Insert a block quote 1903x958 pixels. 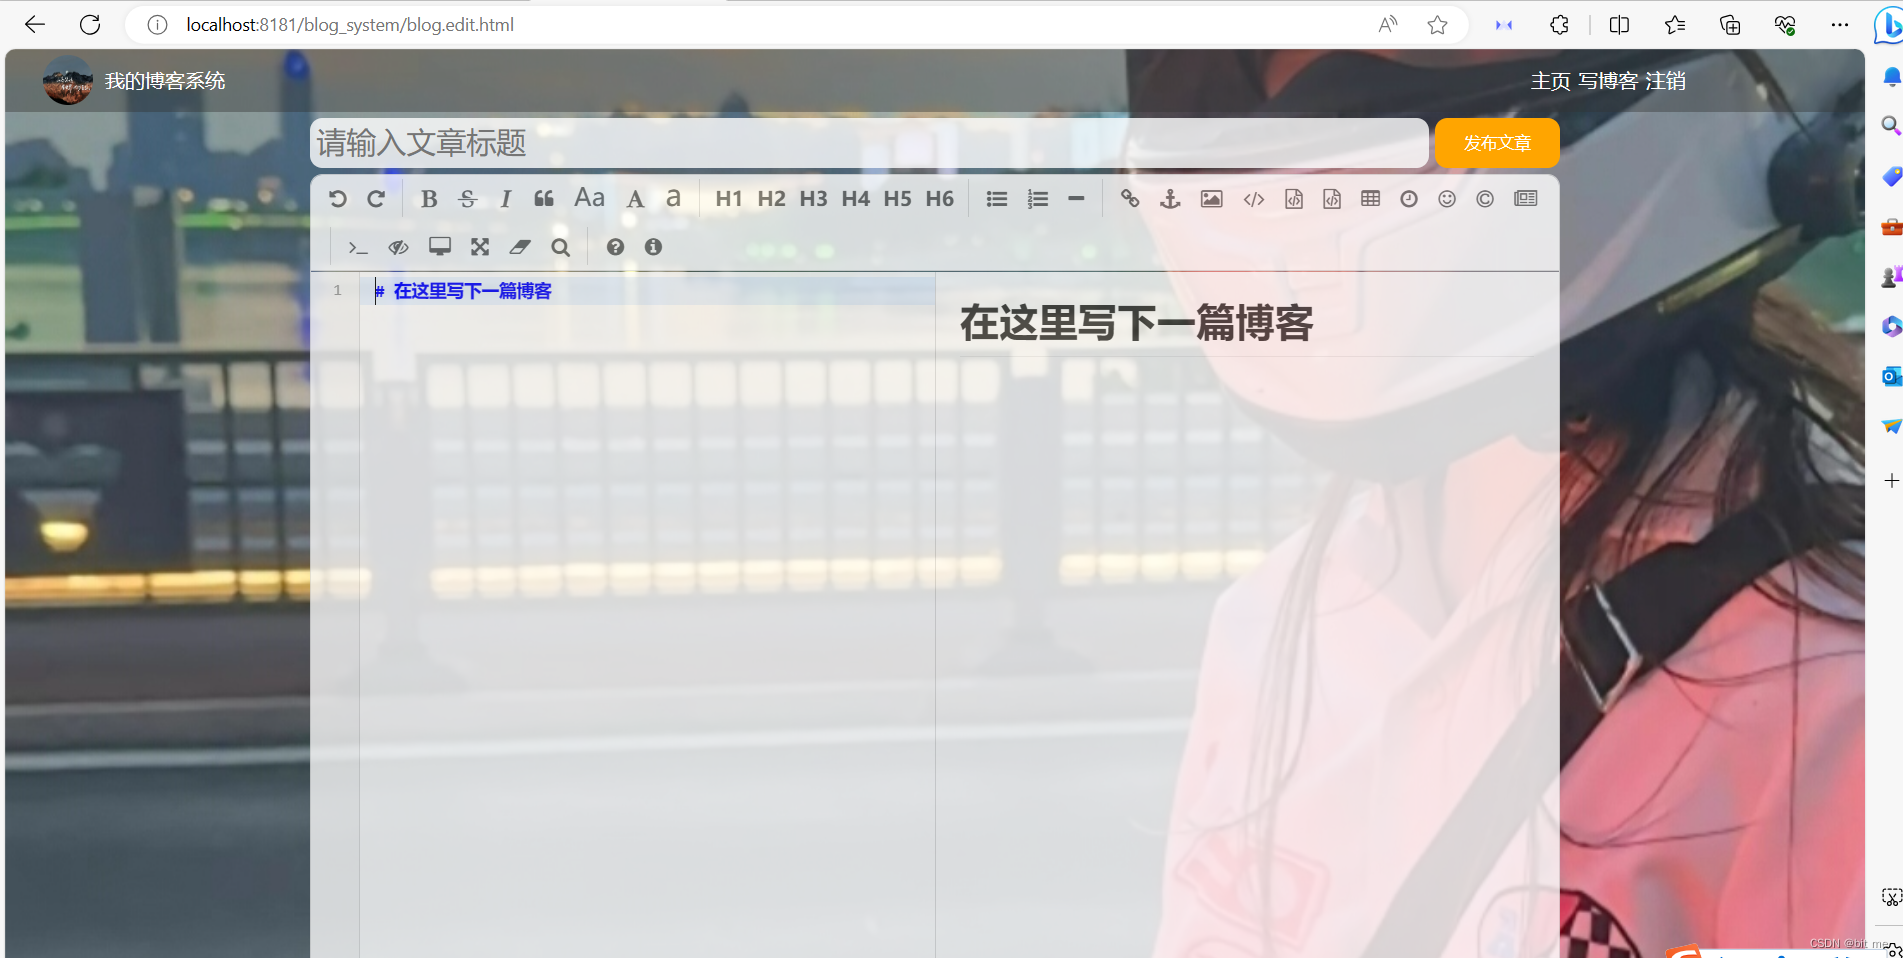tap(544, 199)
